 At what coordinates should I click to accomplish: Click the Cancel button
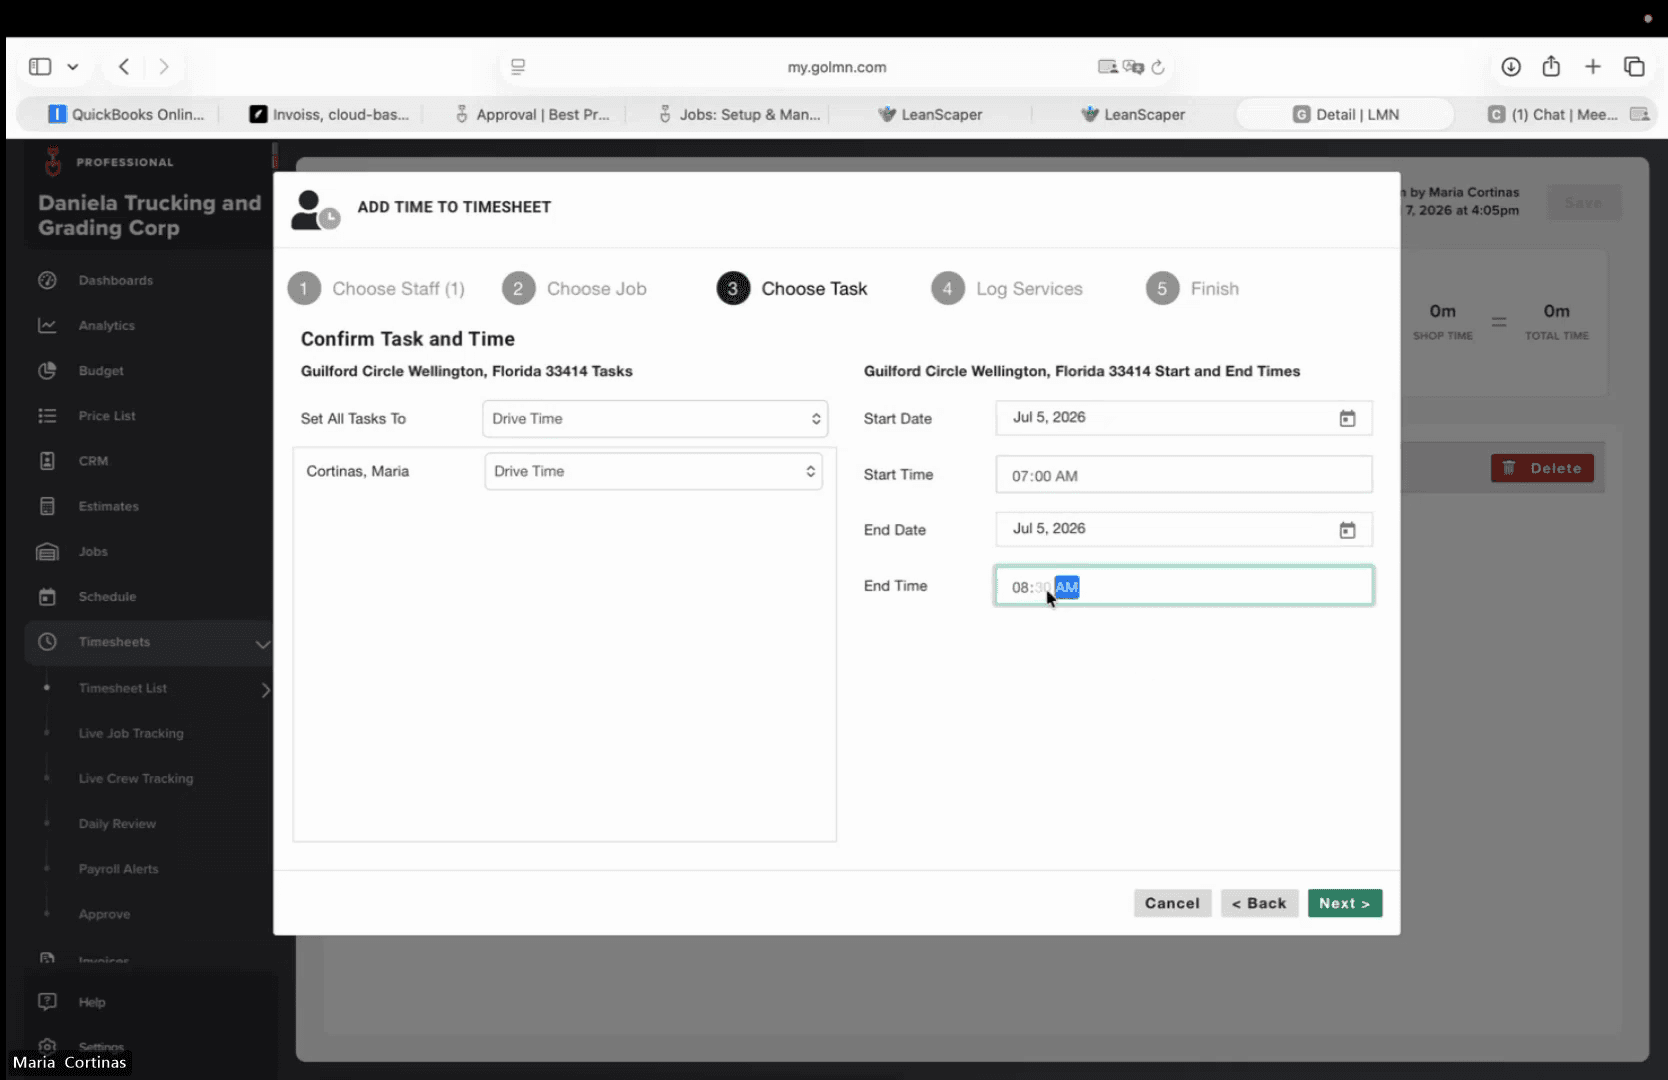point(1172,903)
